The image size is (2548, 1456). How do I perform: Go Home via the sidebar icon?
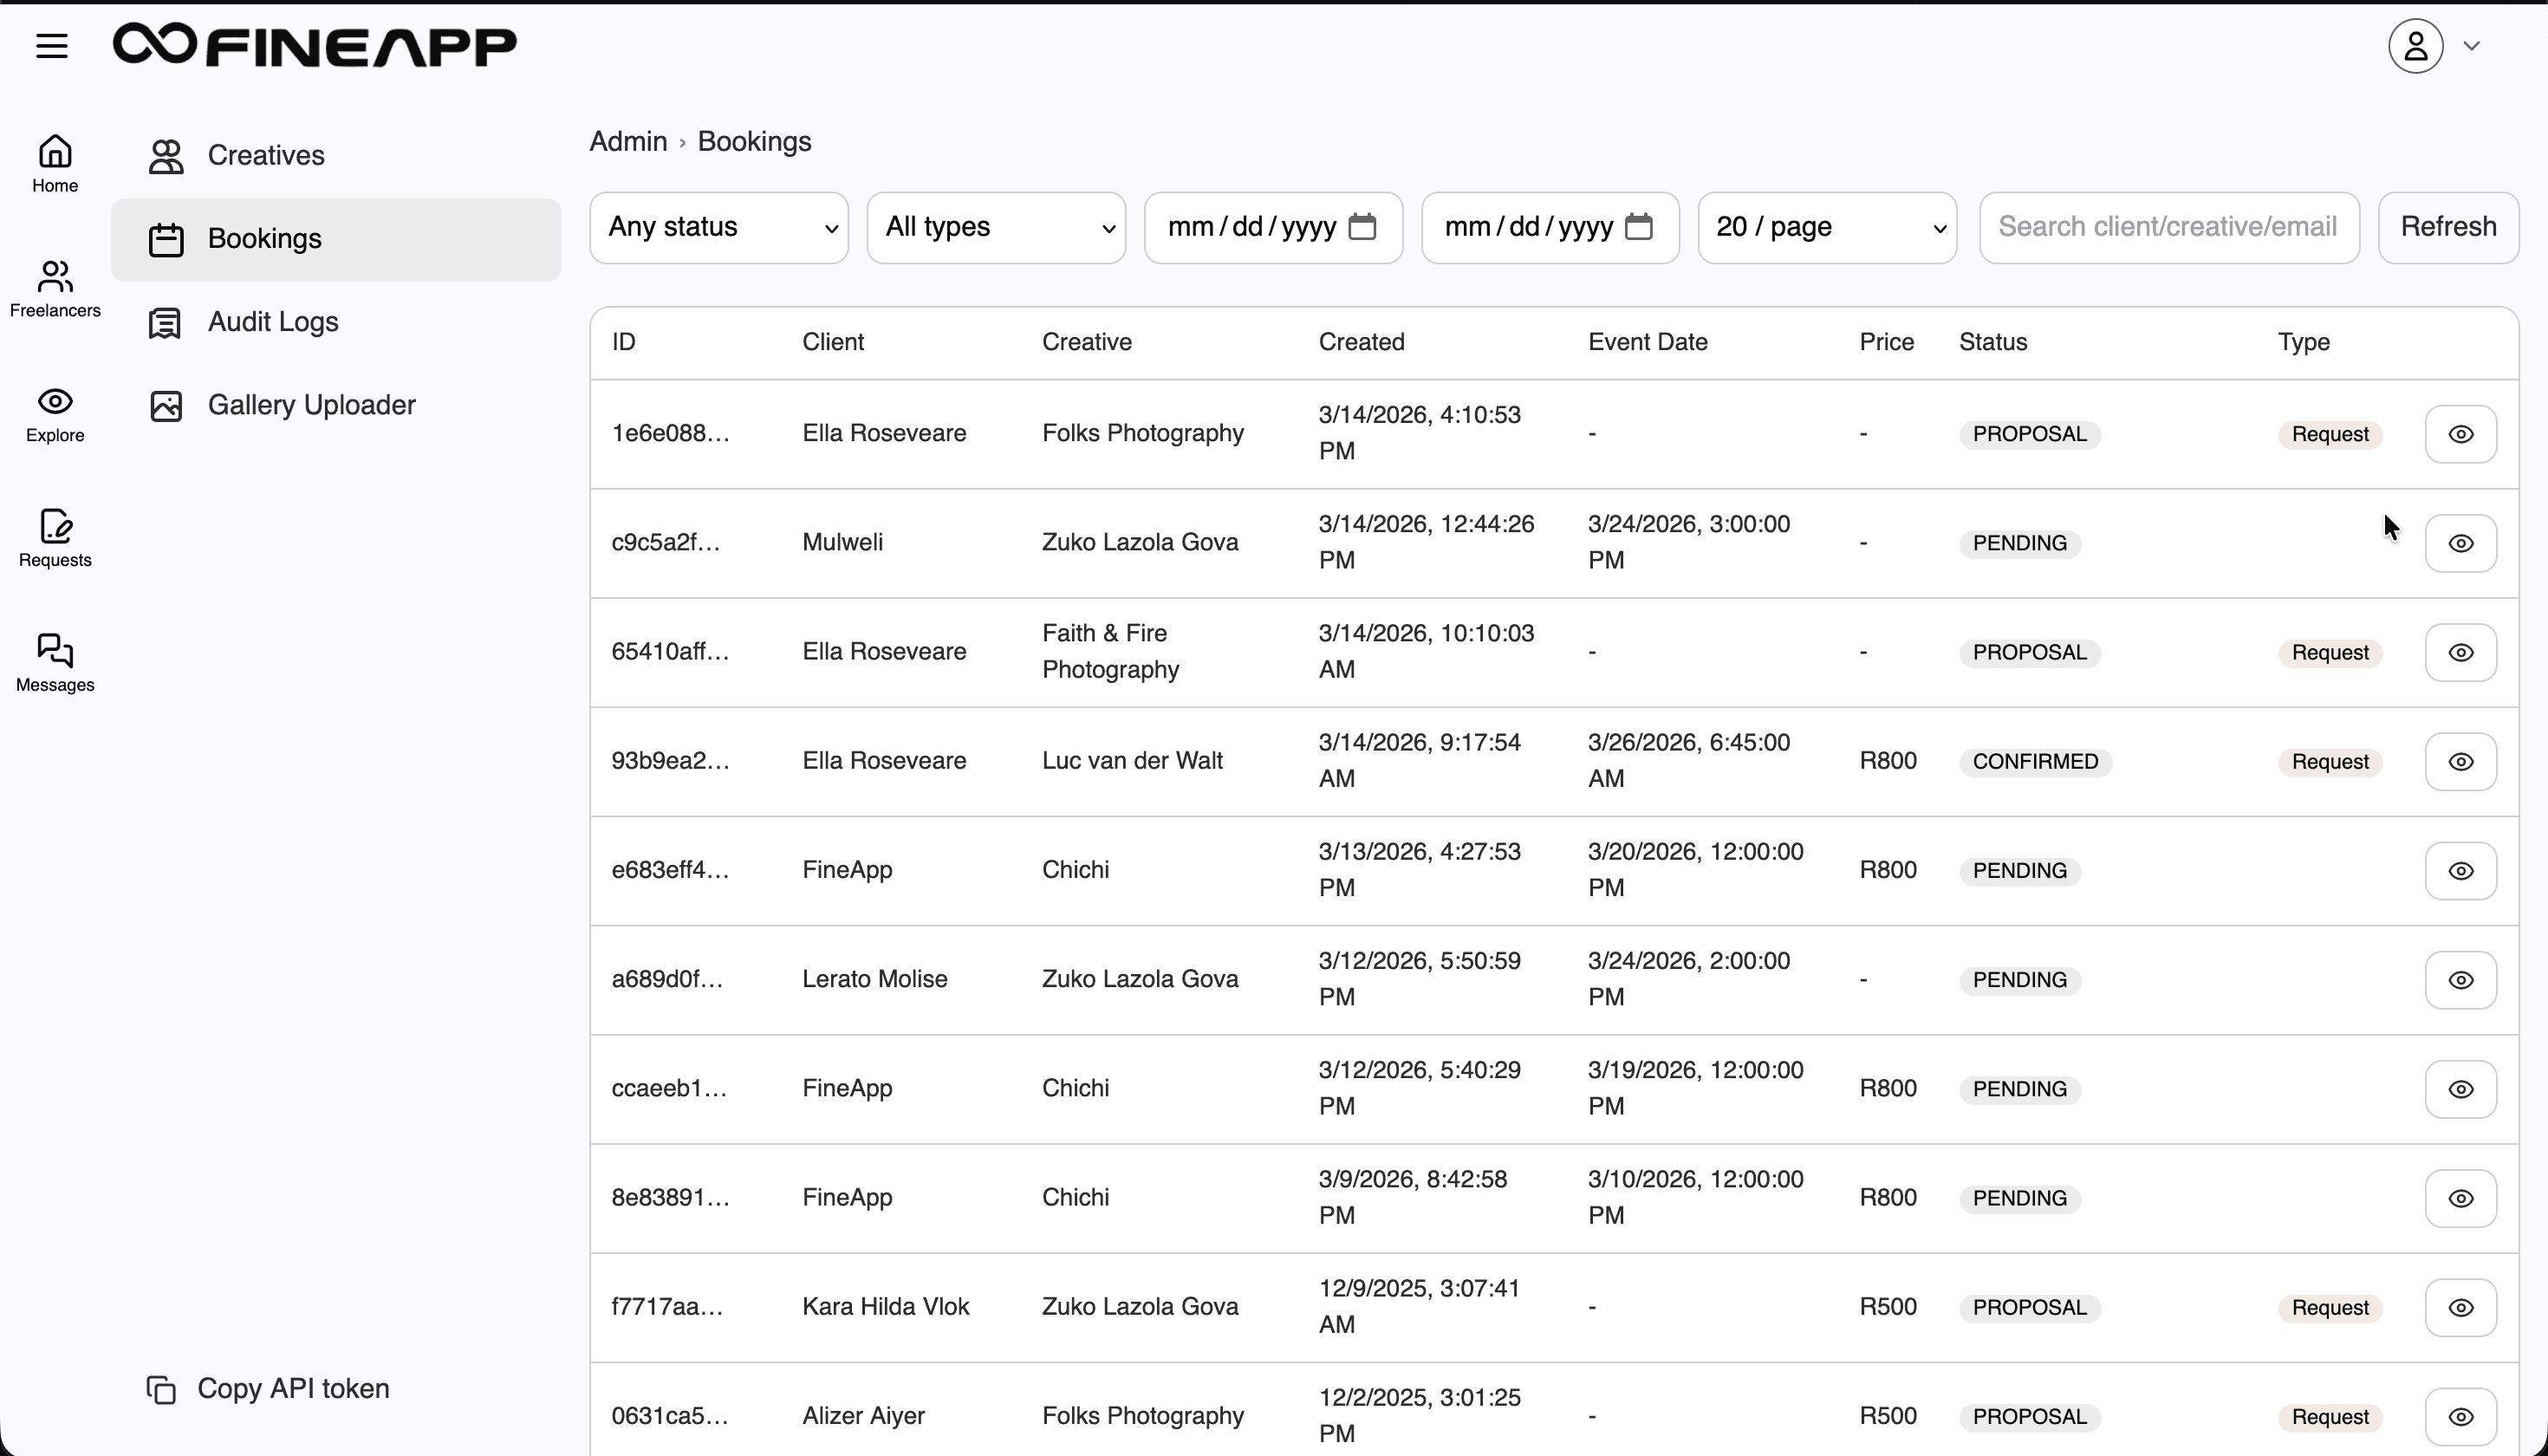54,162
